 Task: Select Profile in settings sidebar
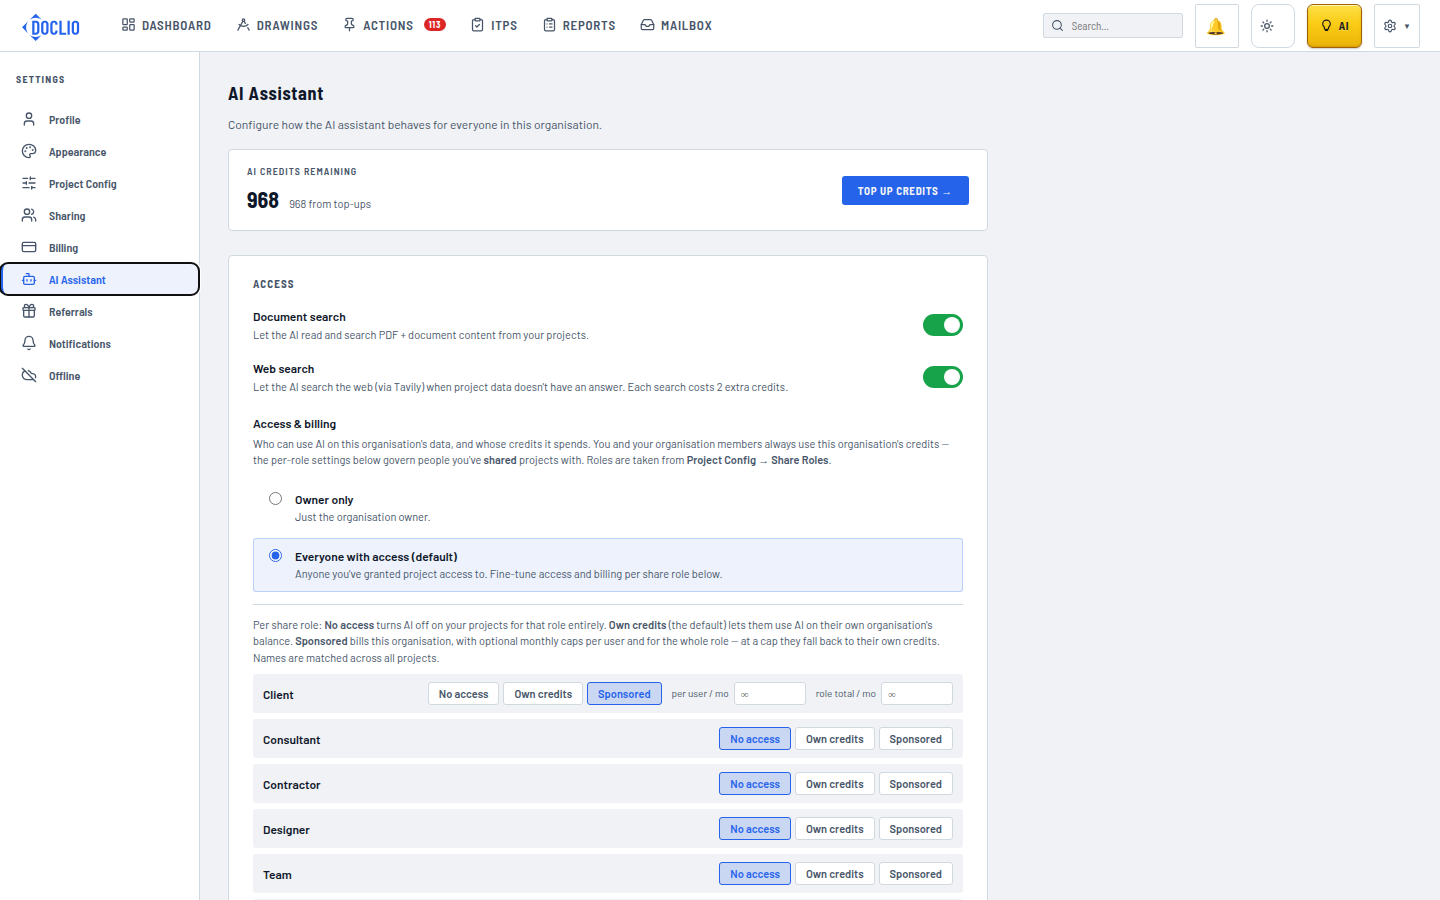tap(100, 120)
